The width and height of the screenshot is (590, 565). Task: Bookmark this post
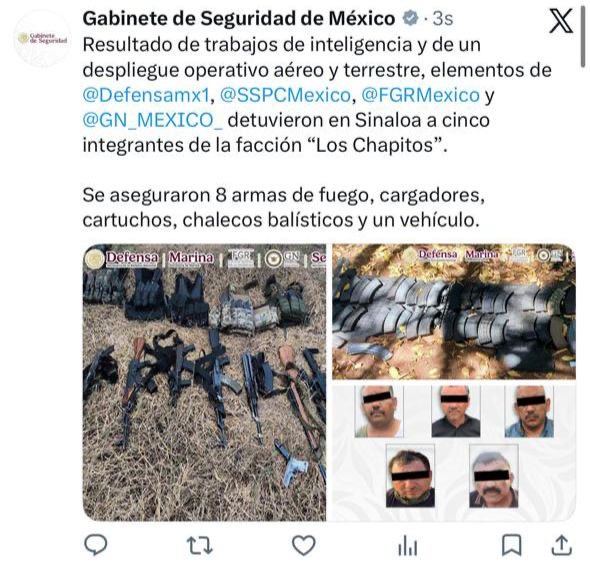click(x=512, y=545)
